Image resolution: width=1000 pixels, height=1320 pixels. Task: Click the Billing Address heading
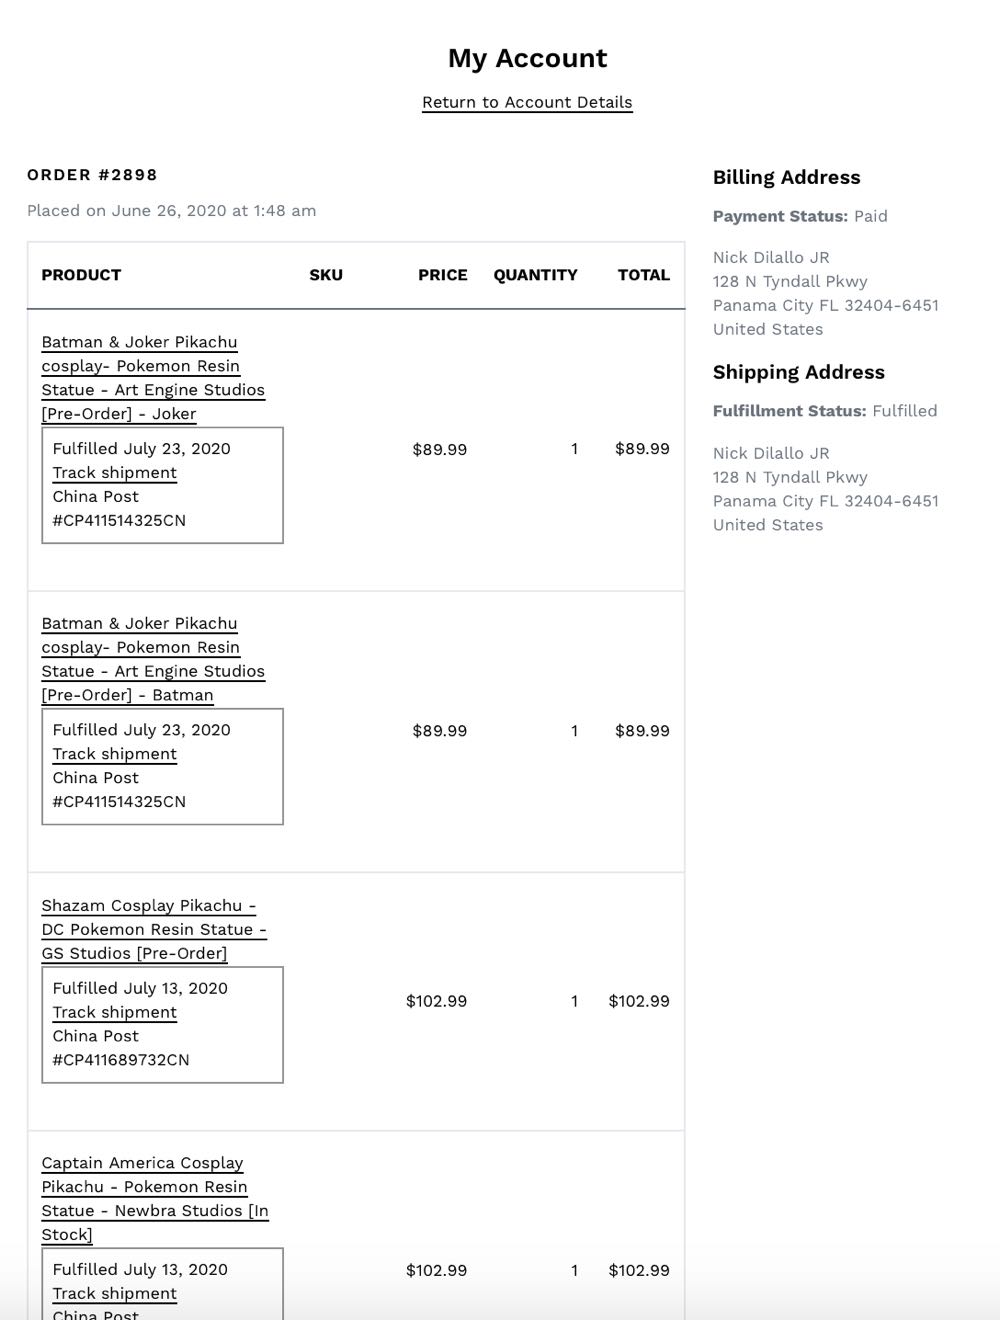(786, 178)
